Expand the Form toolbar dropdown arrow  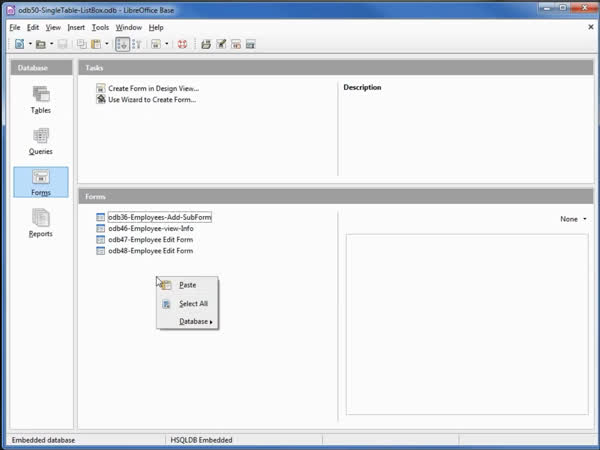tap(166, 44)
